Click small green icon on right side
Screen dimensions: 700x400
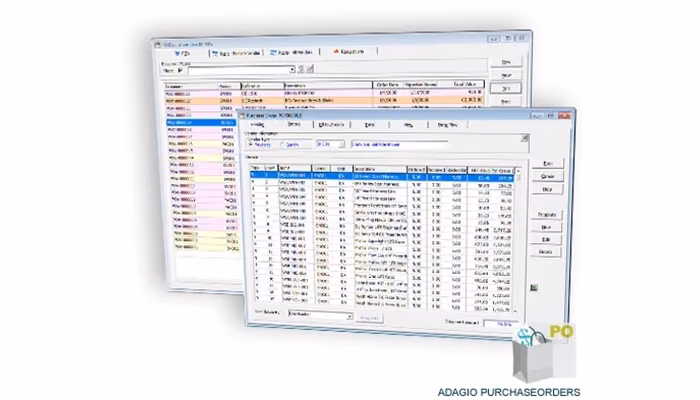tap(533, 288)
